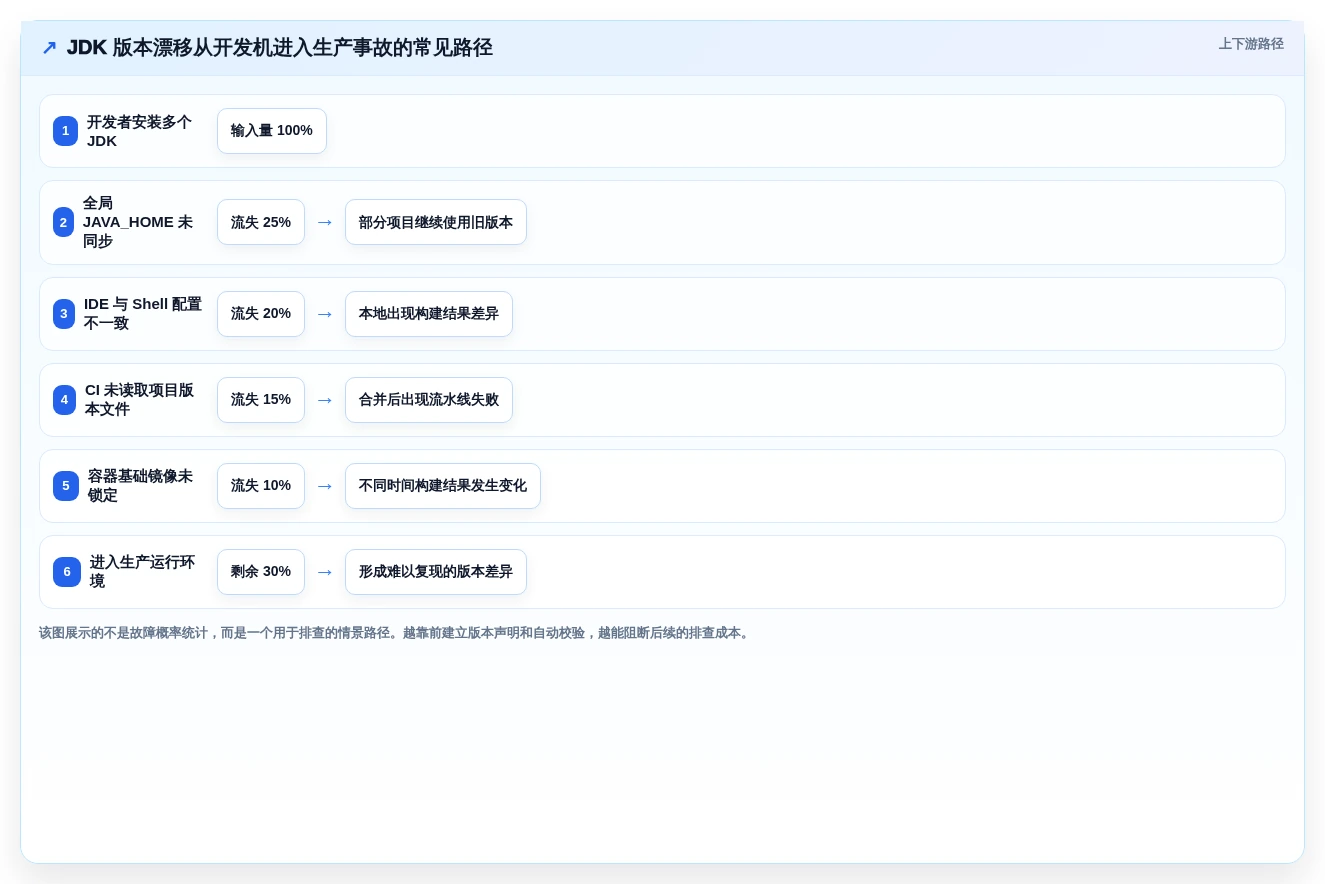Click the 流失 20% chip
The height and width of the screenshot is (884, 1325).
[x=261, y=314]
